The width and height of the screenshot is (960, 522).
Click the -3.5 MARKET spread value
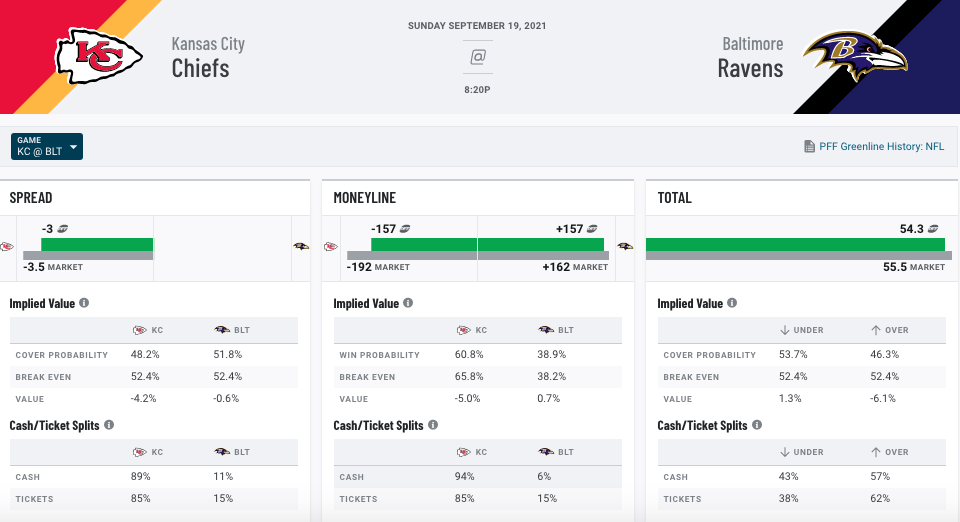coord(53,267)
